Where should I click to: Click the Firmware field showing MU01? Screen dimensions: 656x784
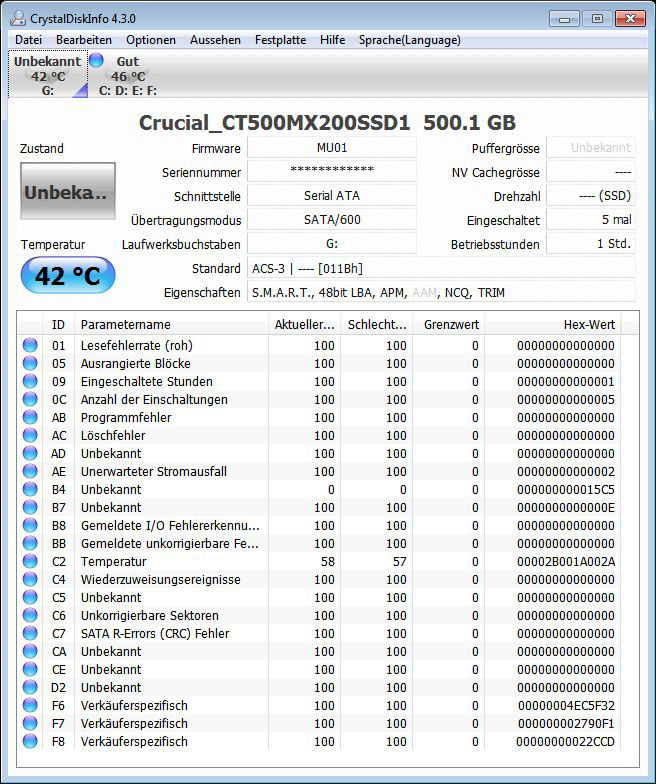332,148
